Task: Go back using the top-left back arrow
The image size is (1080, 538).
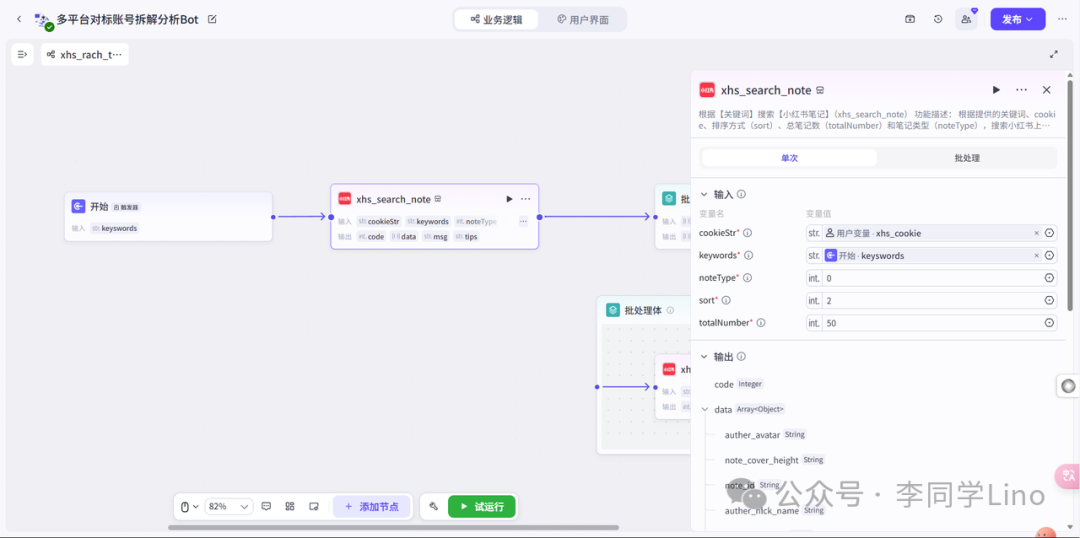Action: click(19, 19)
